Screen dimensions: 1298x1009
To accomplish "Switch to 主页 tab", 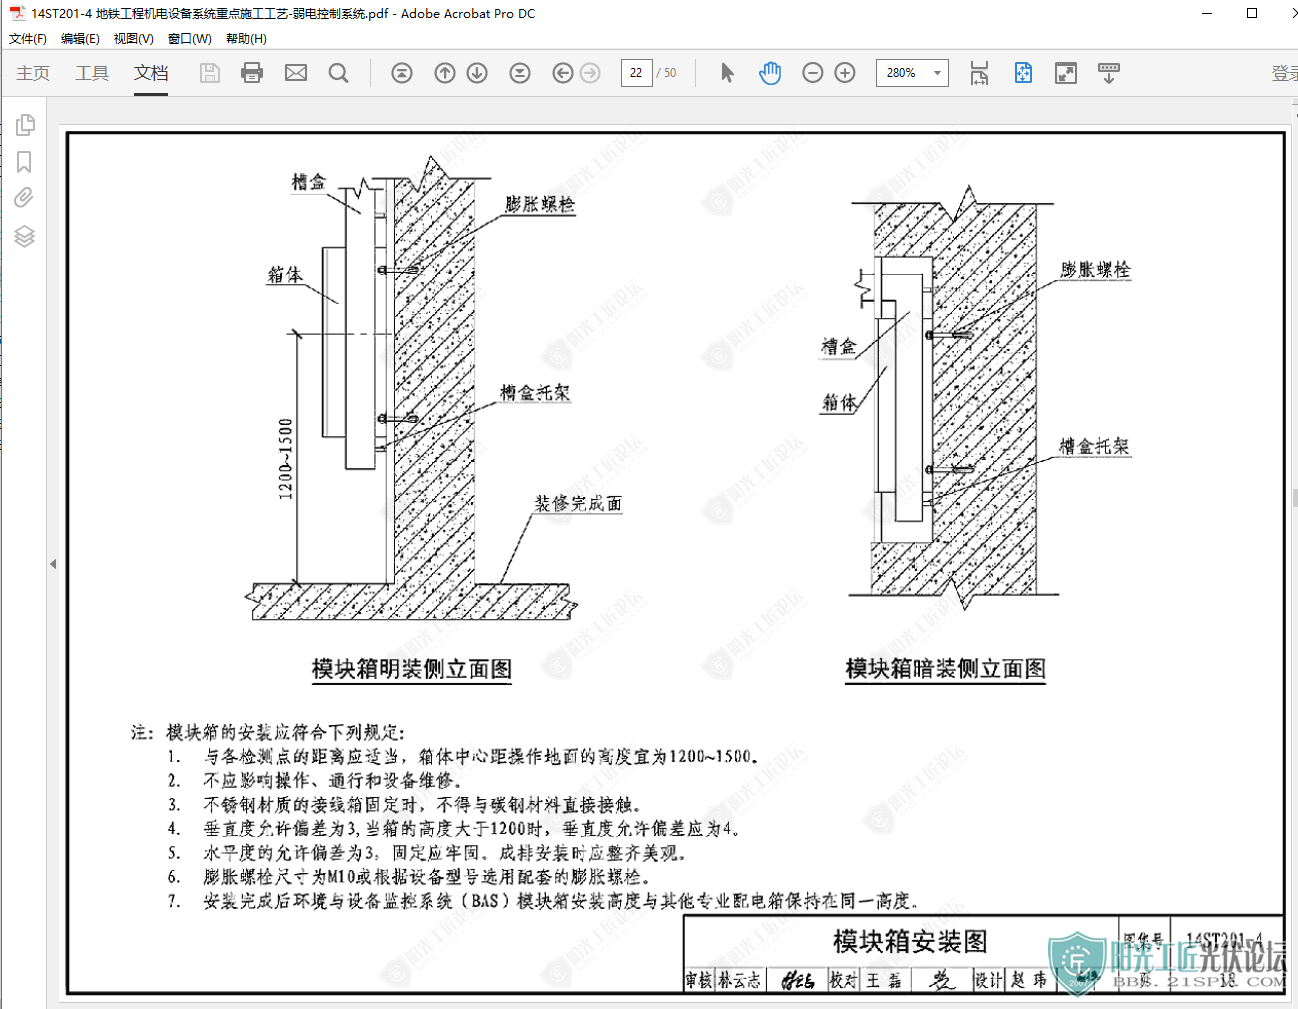I will 33,73.
